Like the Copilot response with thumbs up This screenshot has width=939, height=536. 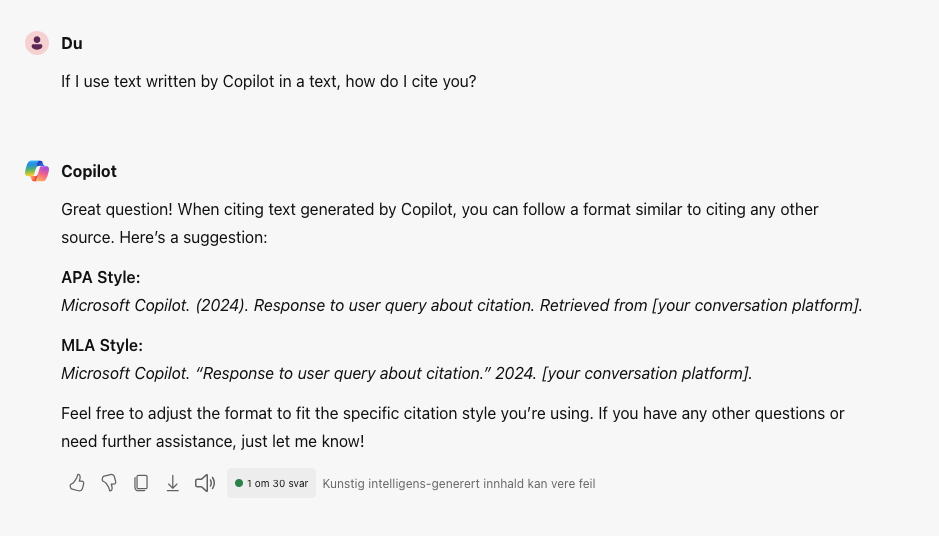(x=77, y=483)
